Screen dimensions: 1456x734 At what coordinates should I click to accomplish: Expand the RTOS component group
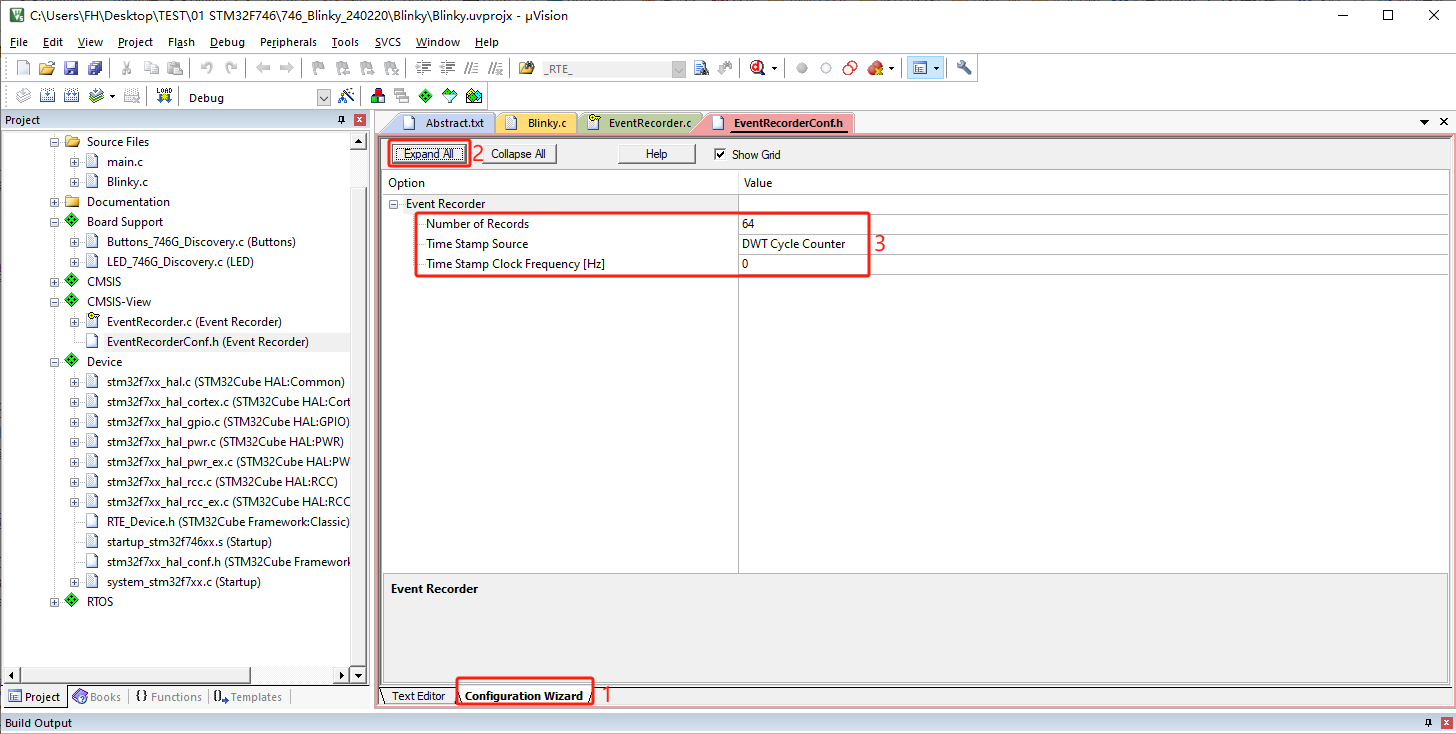[x=55, y=602]
